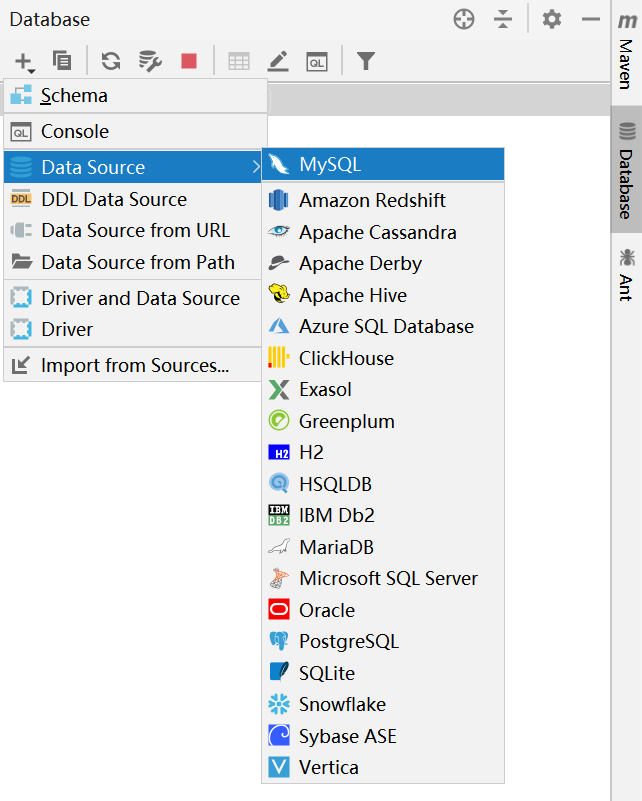This screenshot has height=801, width=642.
Task: Click the locate crosshair icon in header
Action: click(463, 19)
